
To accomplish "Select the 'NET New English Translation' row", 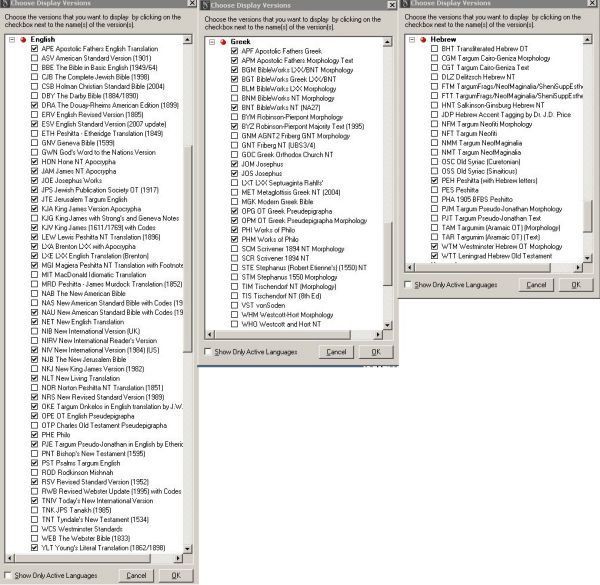I will [x=83, y=322].
